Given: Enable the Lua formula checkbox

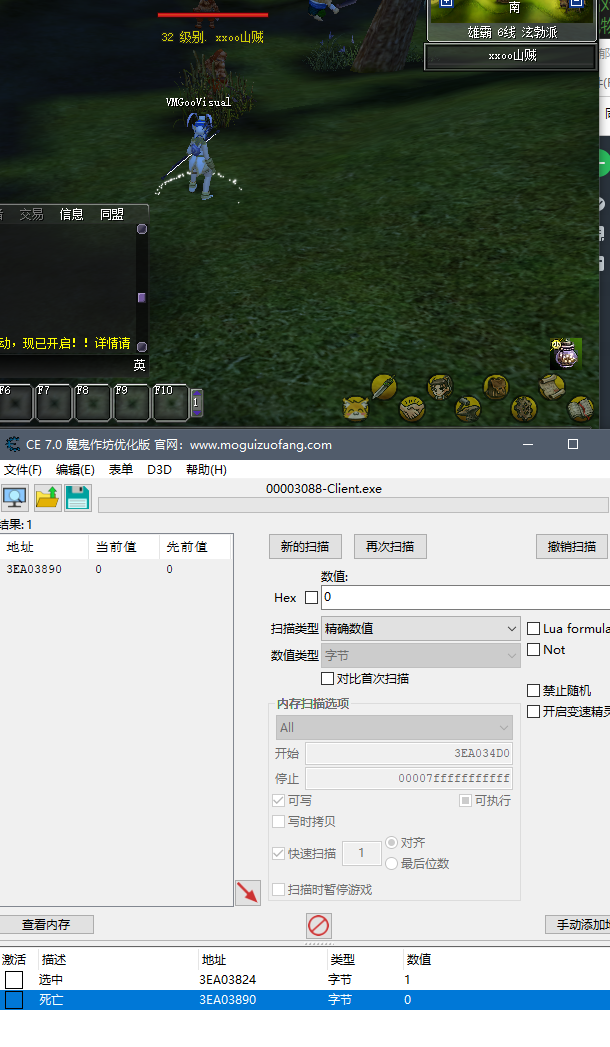Looking at the screenshot, I should [533, 628].
